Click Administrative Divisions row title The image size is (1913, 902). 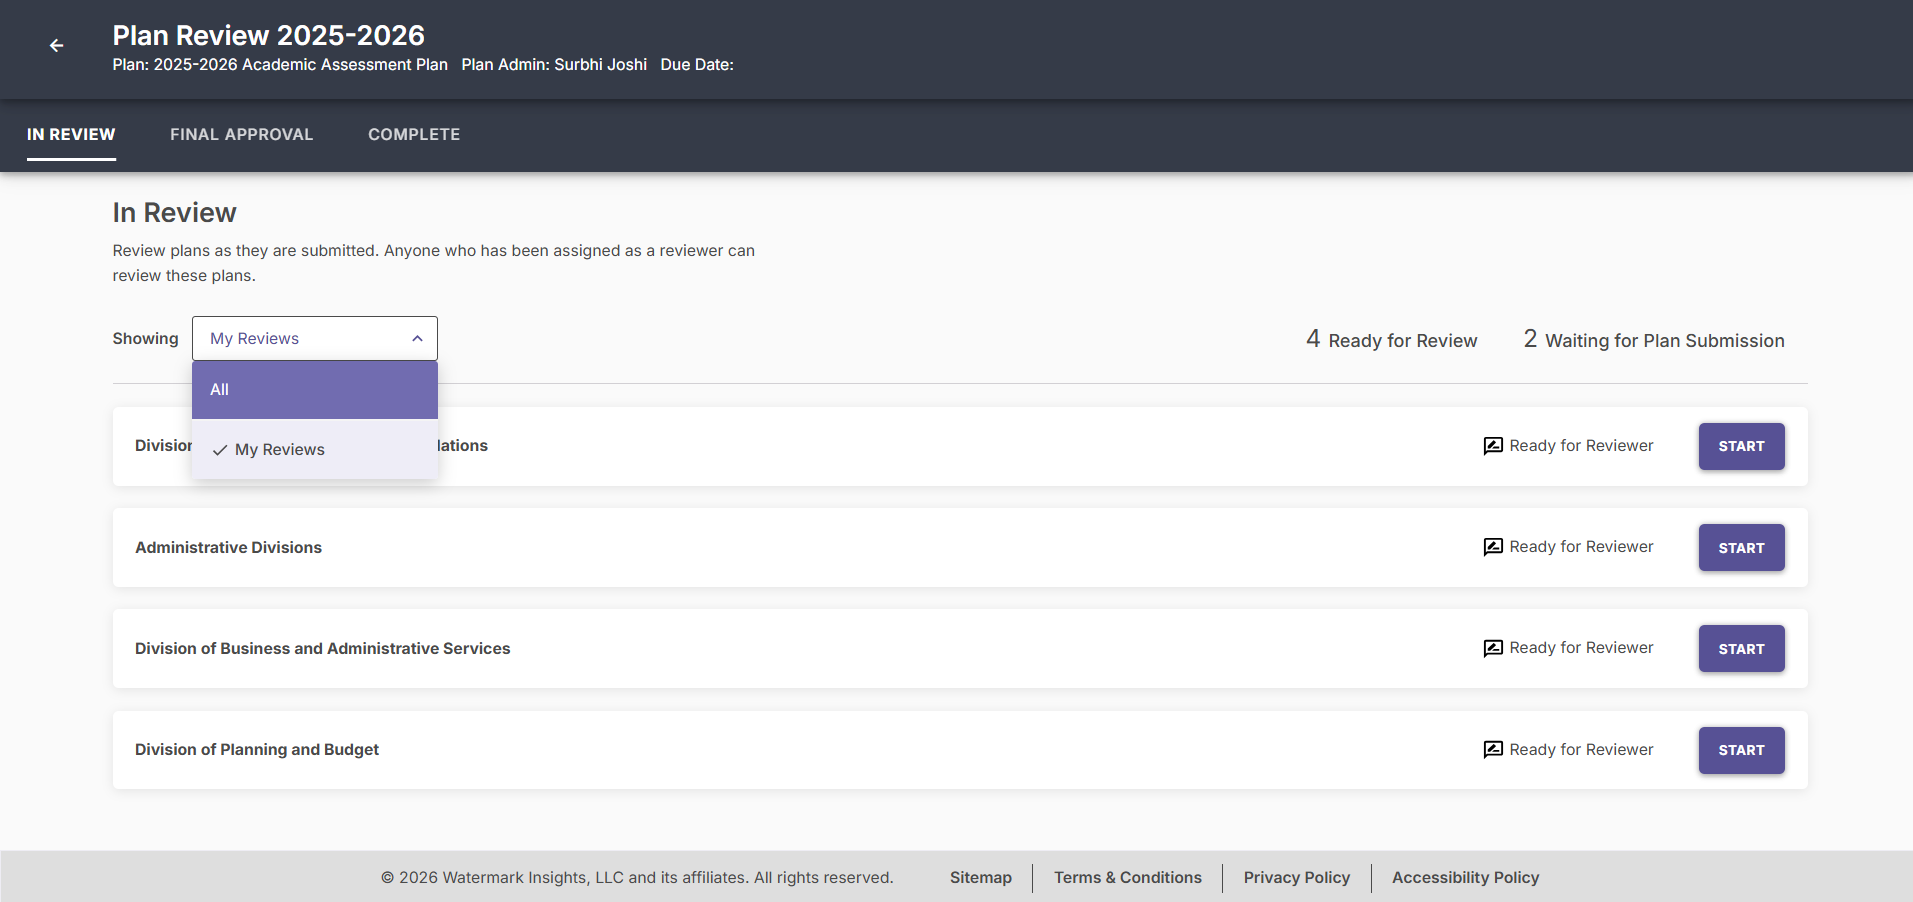(229, 547)
